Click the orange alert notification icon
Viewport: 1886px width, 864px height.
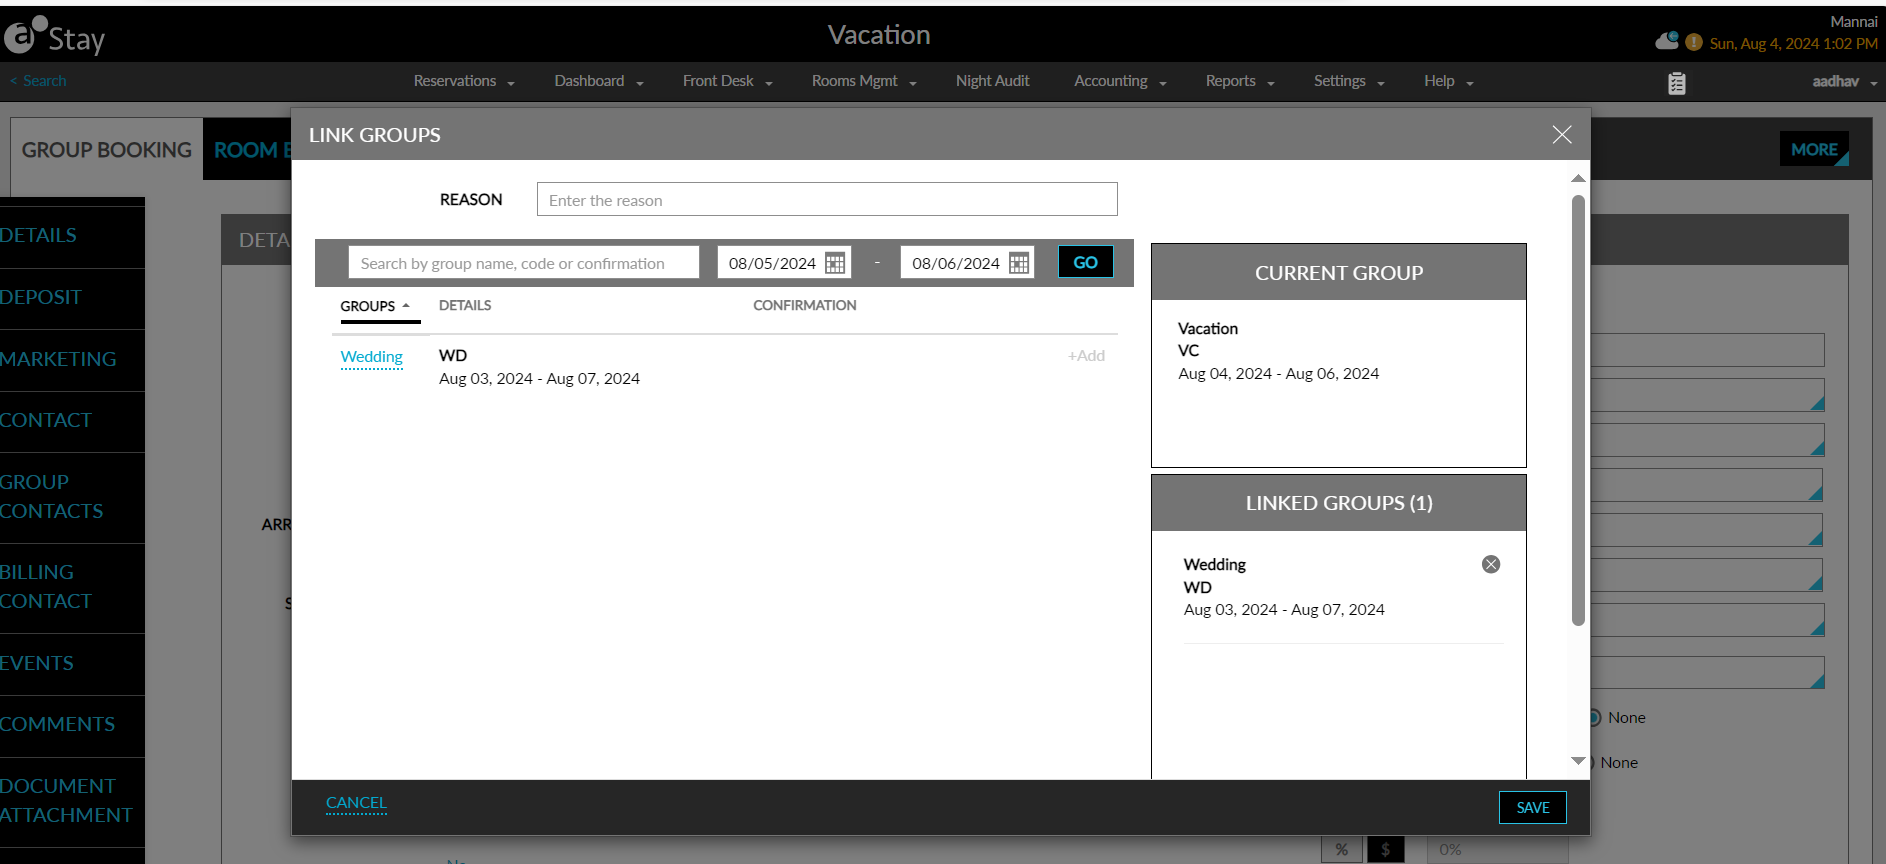click(1694, 42)
